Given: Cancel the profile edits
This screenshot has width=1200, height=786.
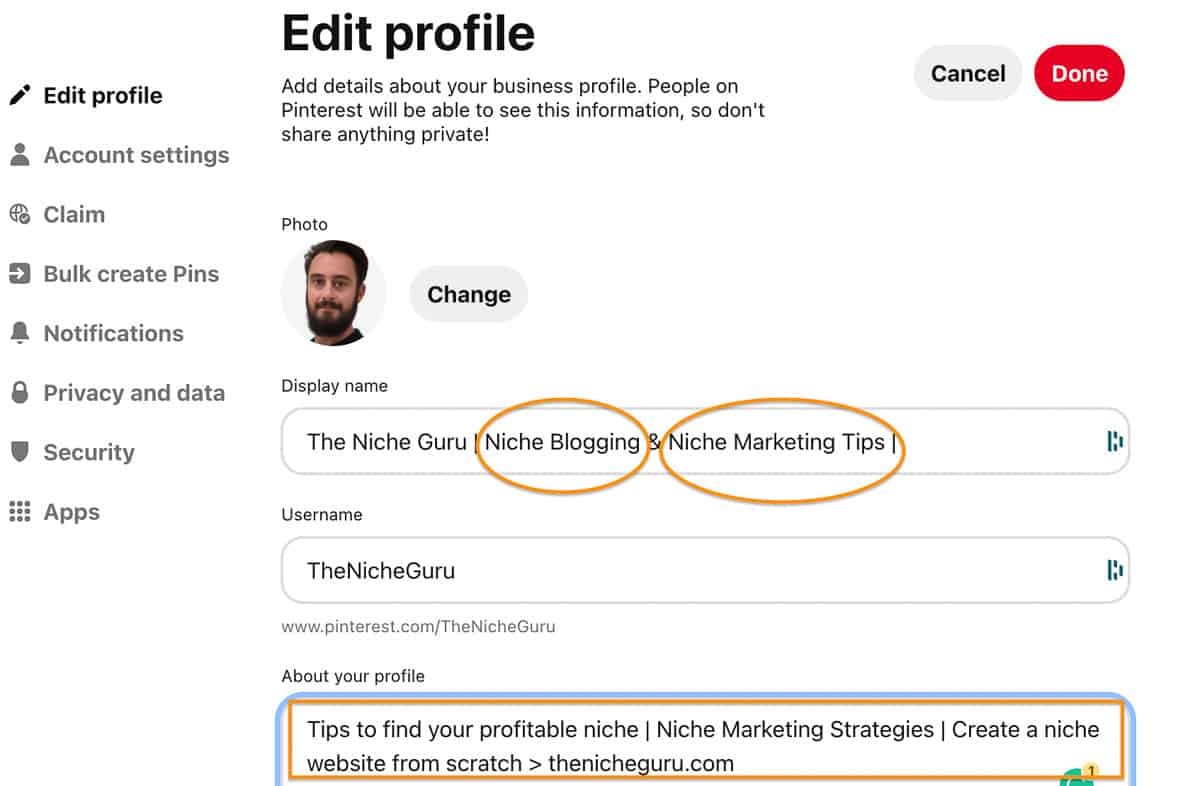Looking at the screenshot, I should tap(967, 73).
